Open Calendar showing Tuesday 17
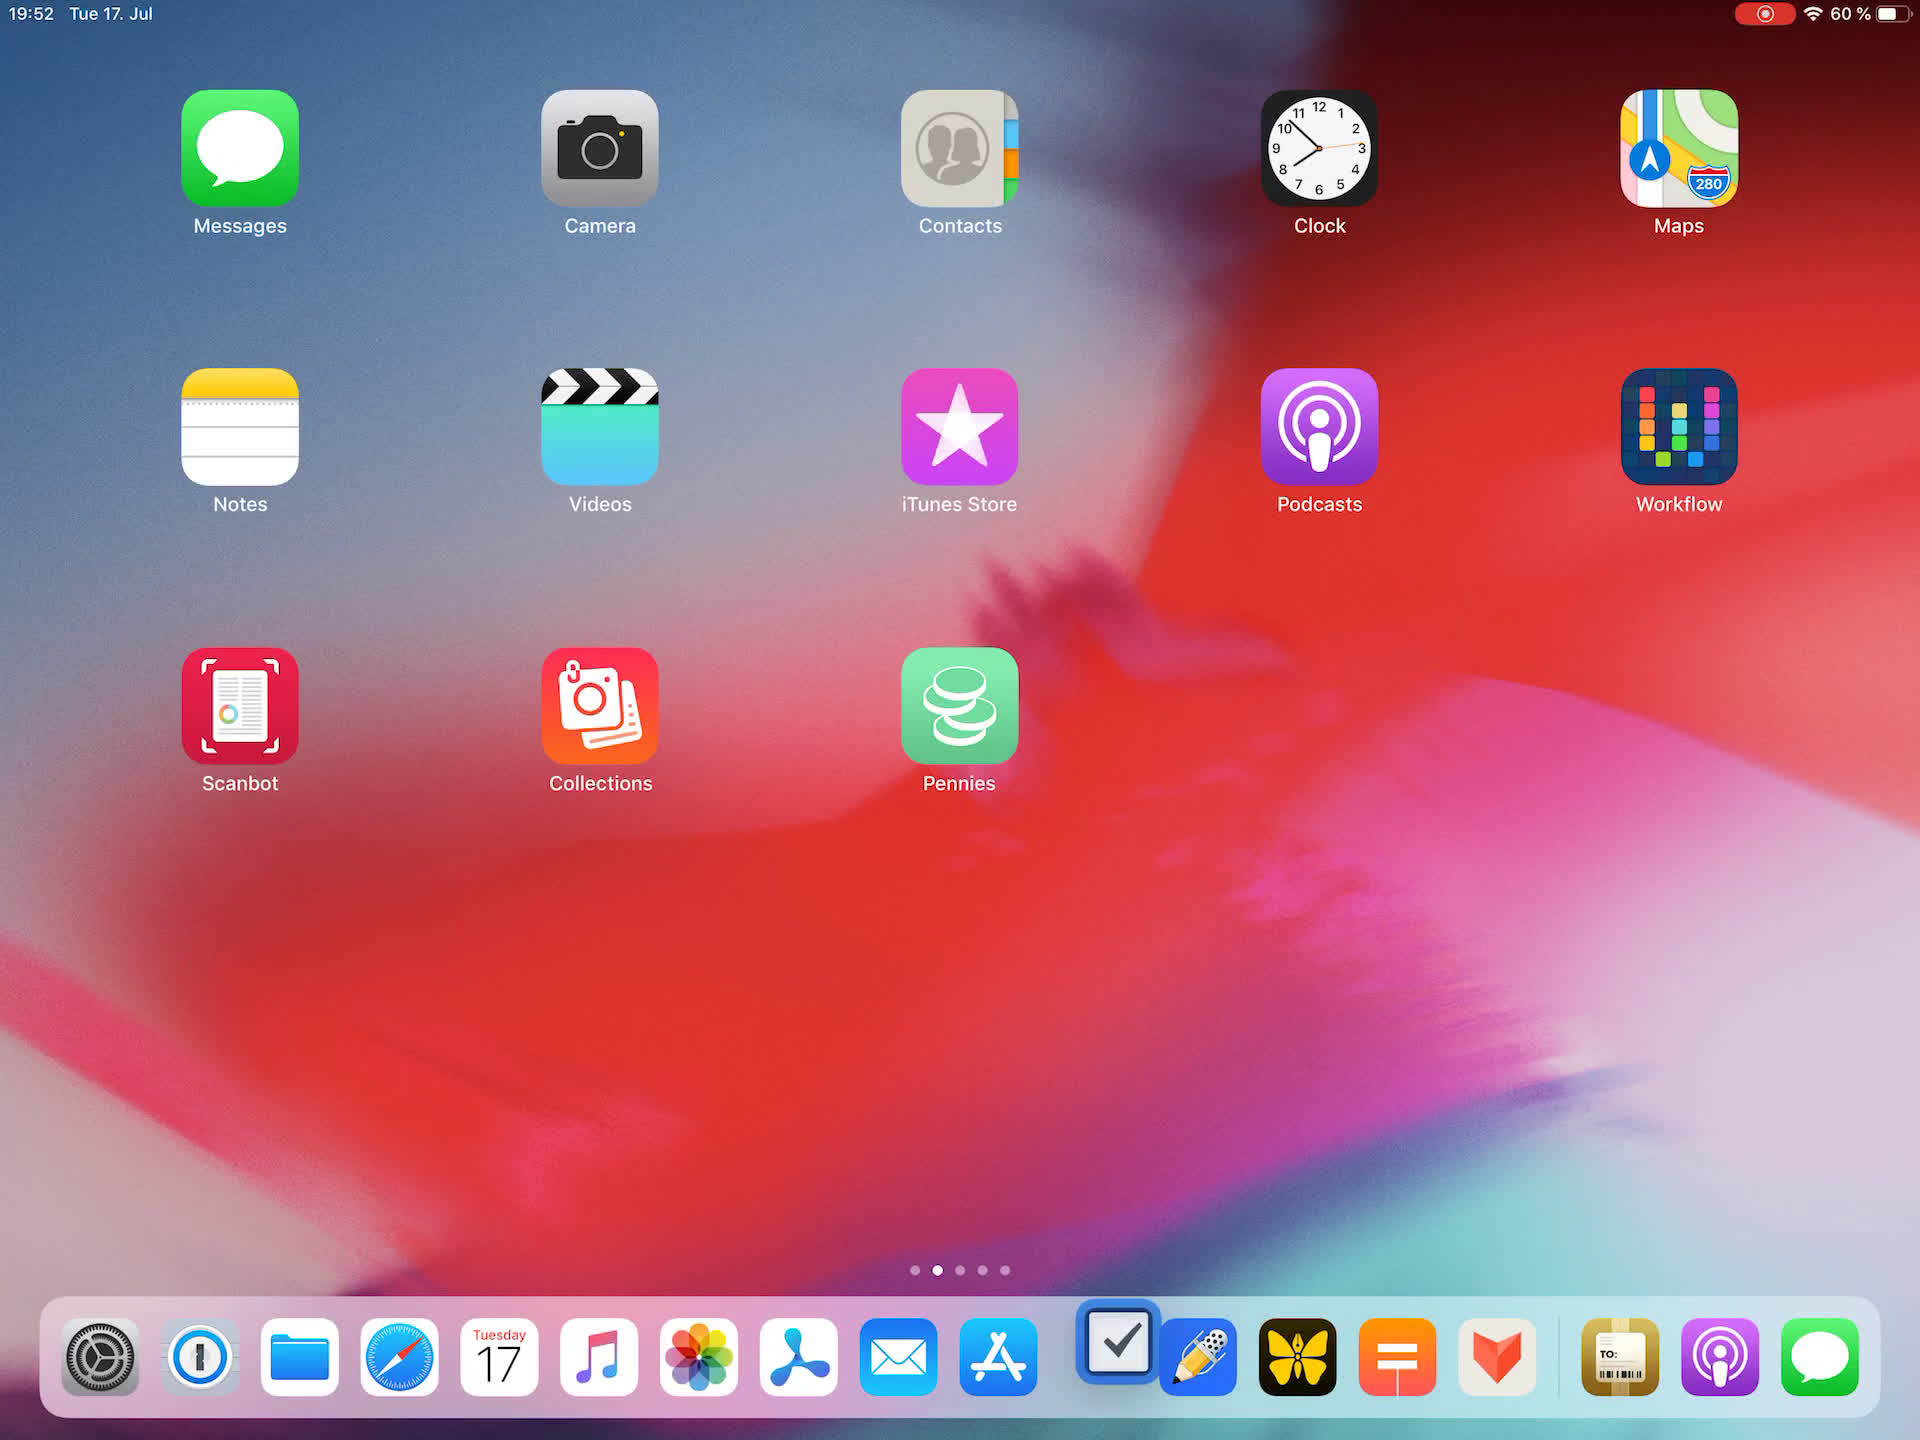1920x1440 pixels. pos(499,1357)
